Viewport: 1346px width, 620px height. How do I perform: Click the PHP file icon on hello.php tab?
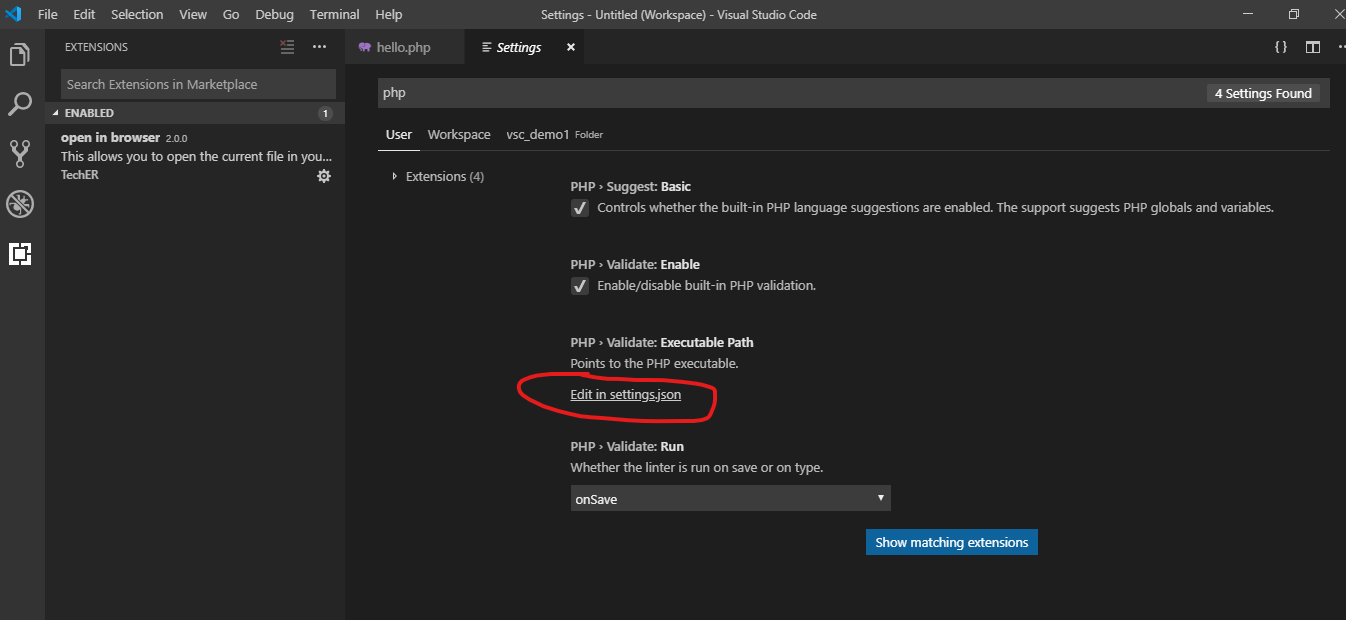pos(364,47)
